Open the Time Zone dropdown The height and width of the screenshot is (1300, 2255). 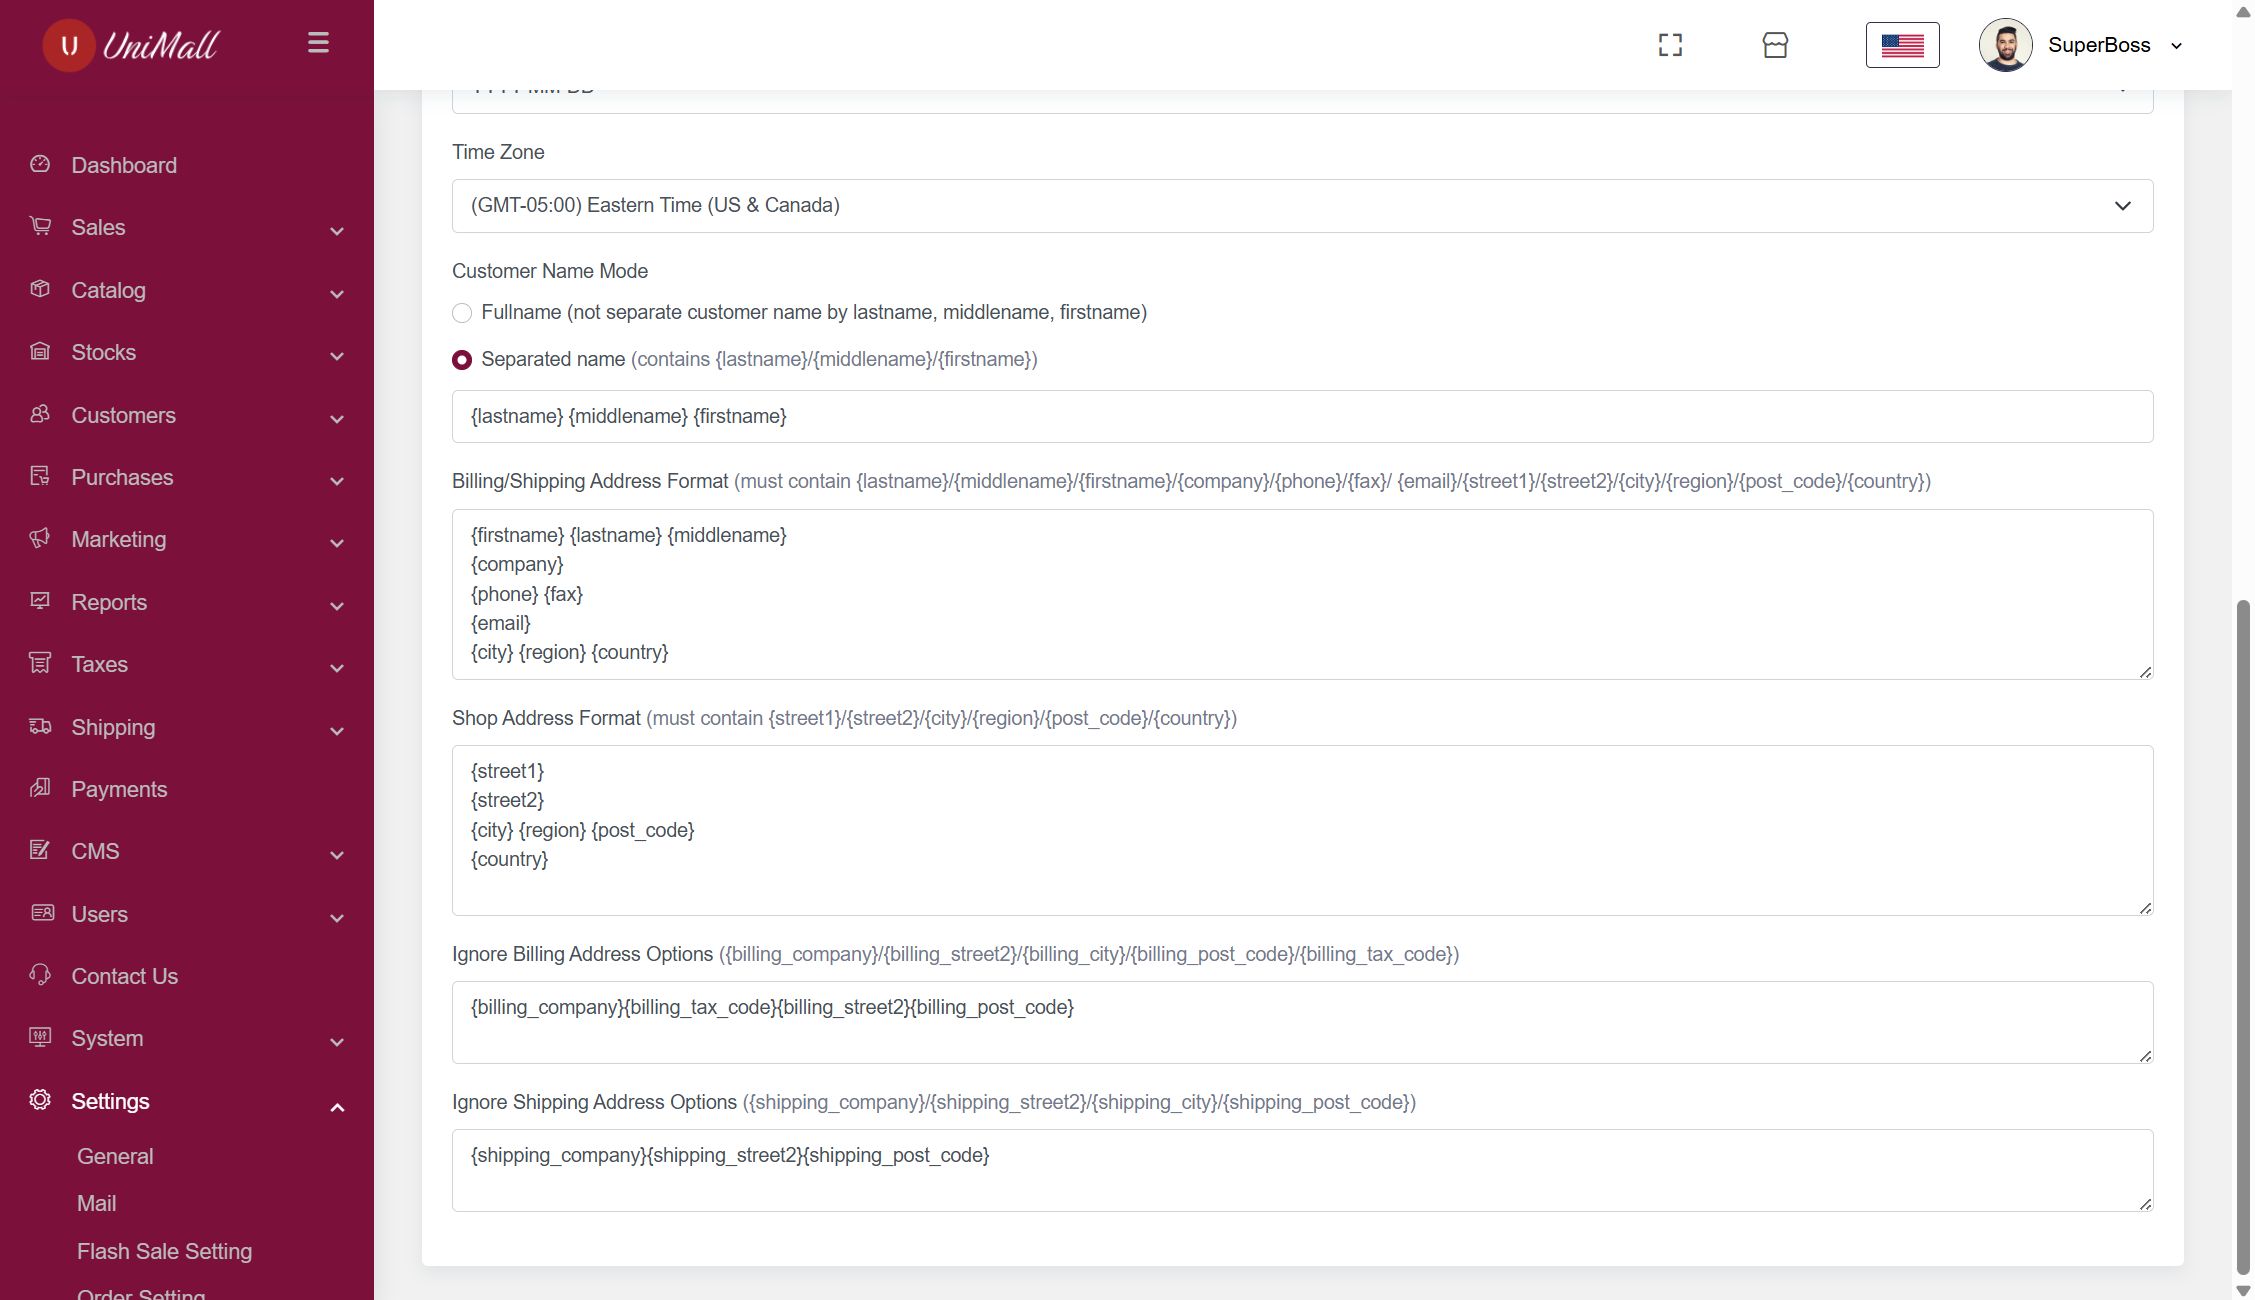tap(1302, 206)
